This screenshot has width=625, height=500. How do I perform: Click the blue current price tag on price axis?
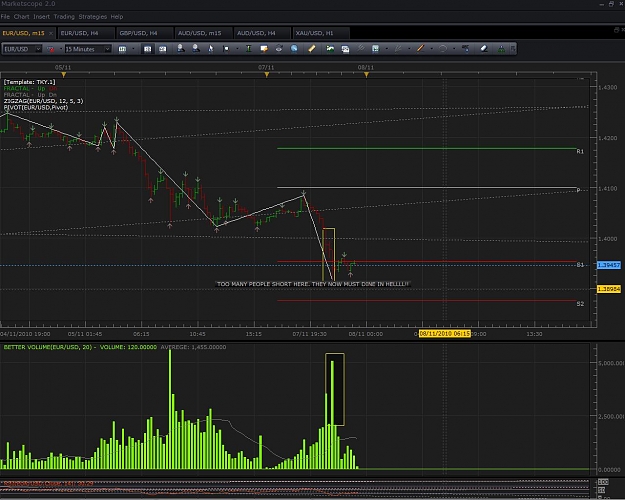coord(609,265)
